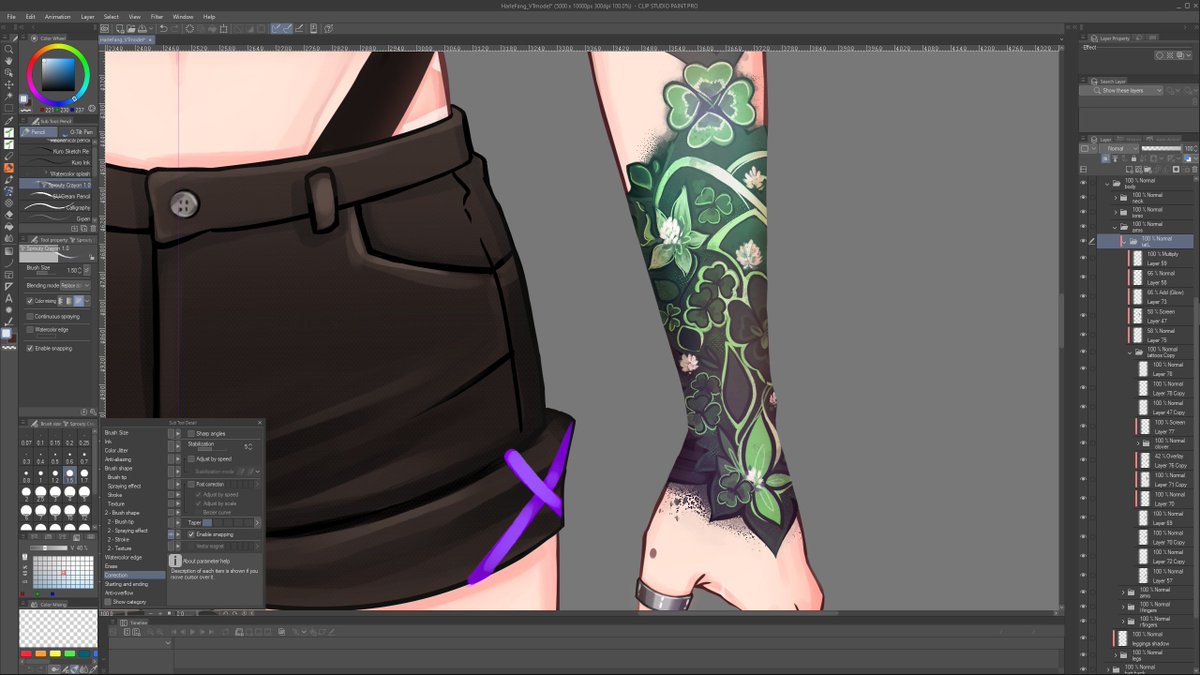Expand the Taper options arrow

click(257, 522)
